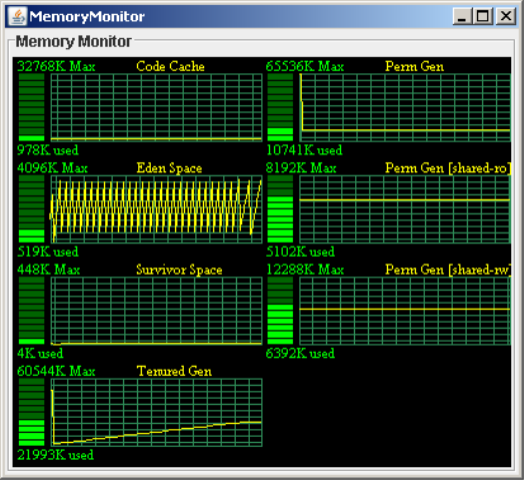Viewport: 524px width, 480px height.
Task: Click the '65536K Max' Perm Gen label
Action: coord(305,66)
